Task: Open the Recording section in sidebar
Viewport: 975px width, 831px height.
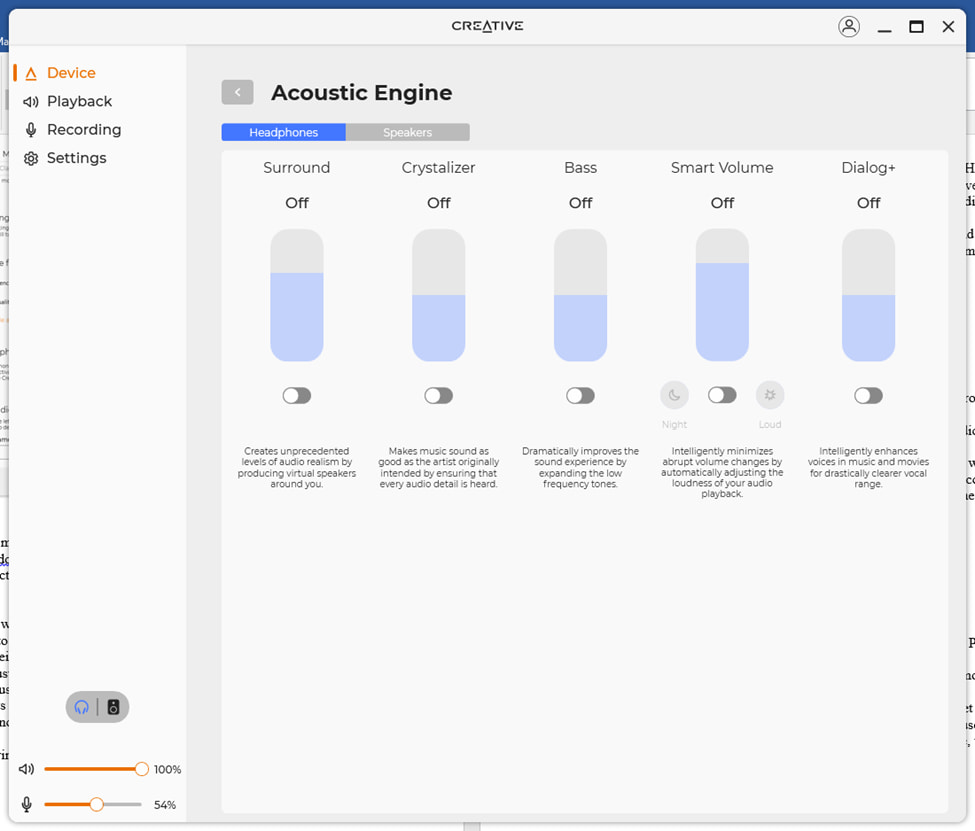Action: (84, 130)
